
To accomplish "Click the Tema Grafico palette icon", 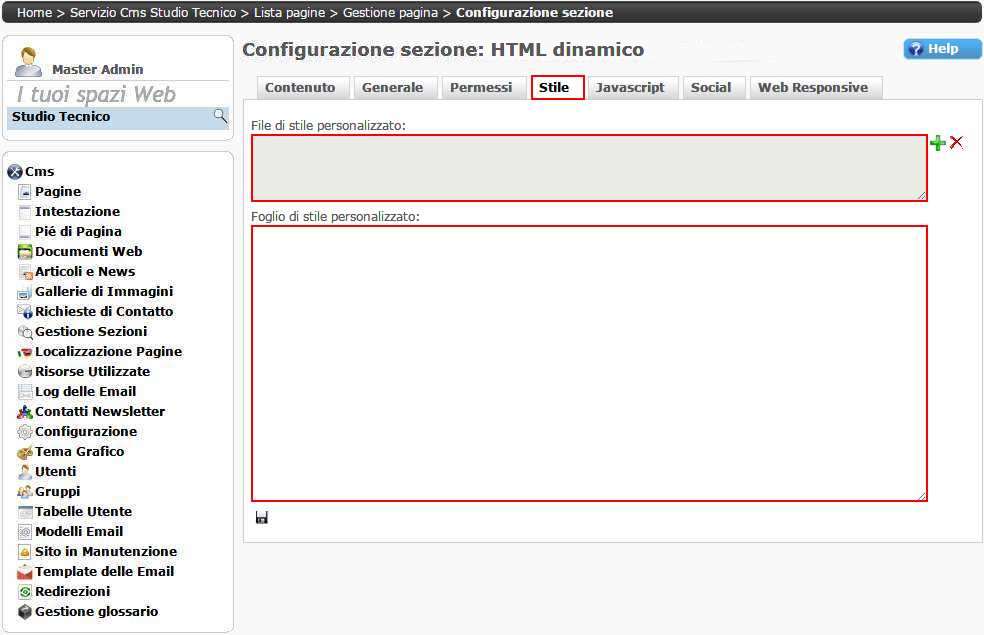I will 26,452.
